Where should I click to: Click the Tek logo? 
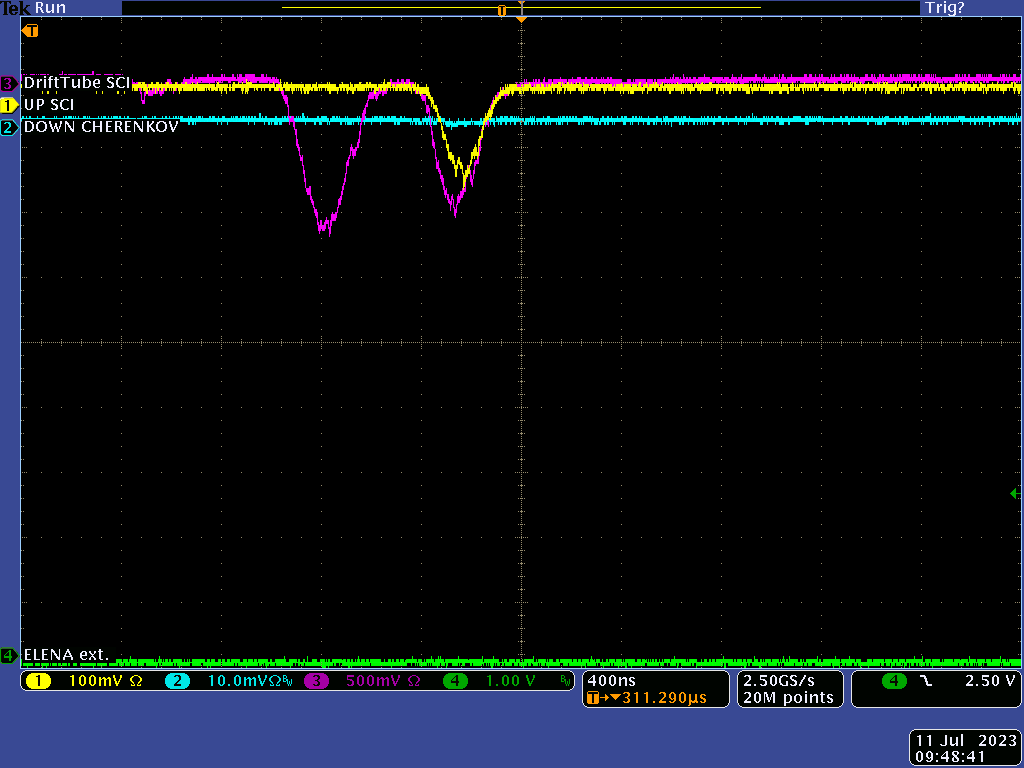point(16,8)
